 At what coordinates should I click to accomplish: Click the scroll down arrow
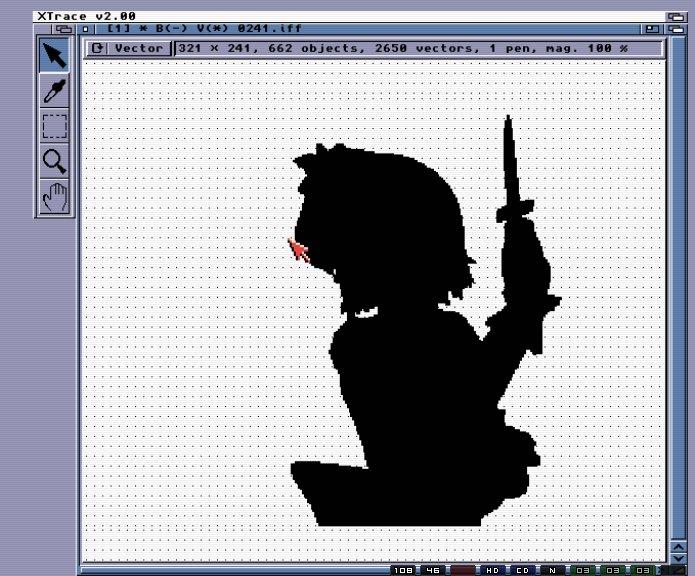pyautogui.click(x=678, y=557)
